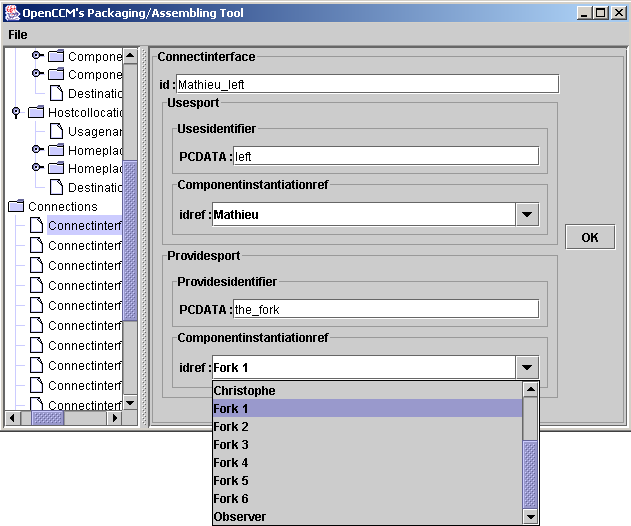631x526 pixels.
Task: Collapse the Hostcollocation tree node toggle
Action: click(x=16, y=112)
